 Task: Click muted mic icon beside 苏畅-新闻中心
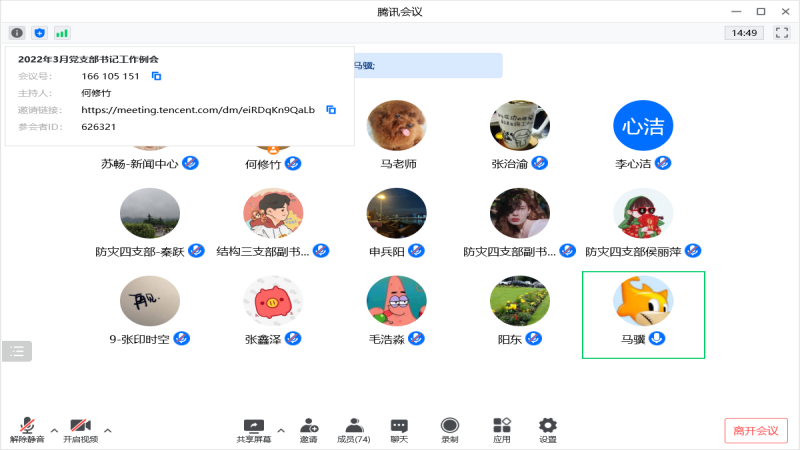click(190, 163)
